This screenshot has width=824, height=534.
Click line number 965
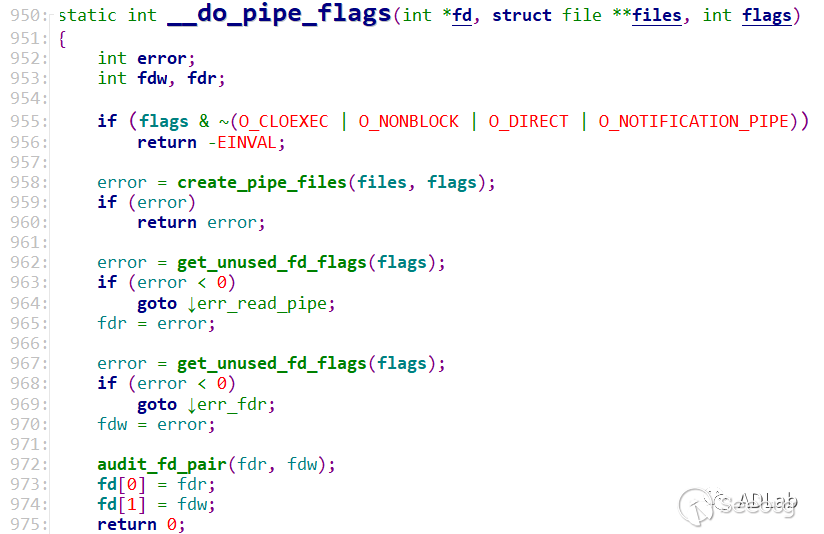point(28,323)
